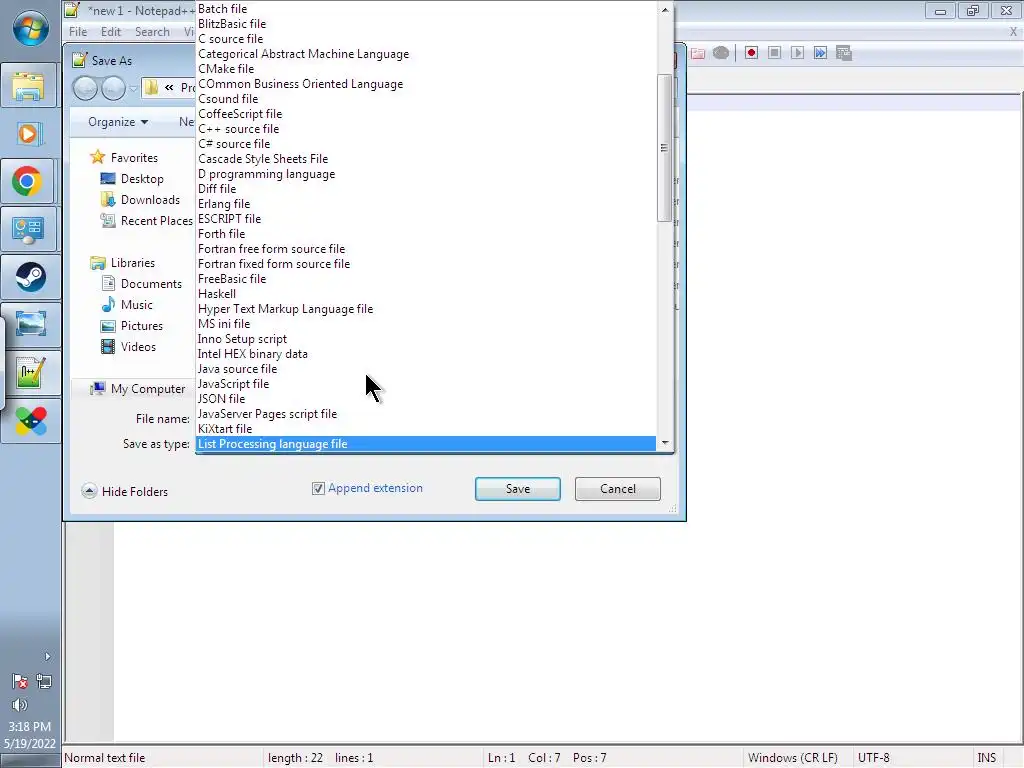Click the macro Playback icon
Image resolution: width=1024 pixels, height=768 pixels.
[x=797, y=53]
